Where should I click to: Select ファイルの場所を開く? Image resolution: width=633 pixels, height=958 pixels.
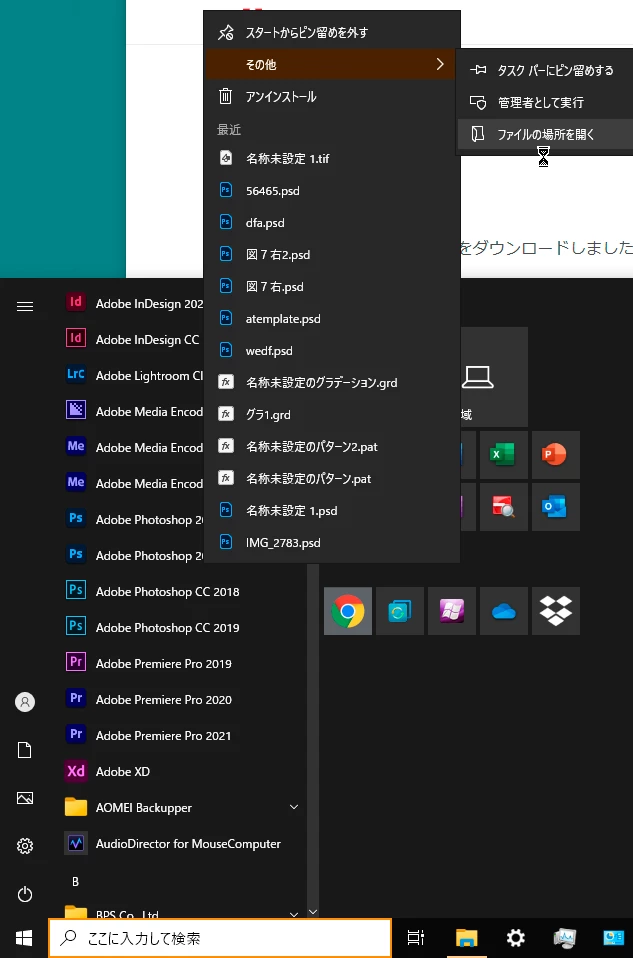pos(546,134)
